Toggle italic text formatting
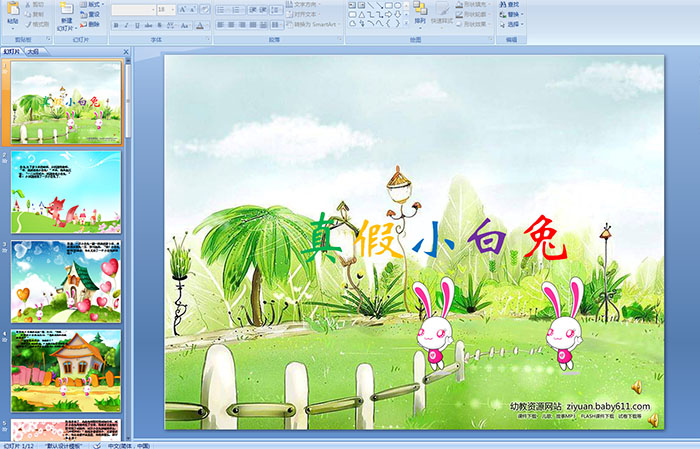 (126, 25)
